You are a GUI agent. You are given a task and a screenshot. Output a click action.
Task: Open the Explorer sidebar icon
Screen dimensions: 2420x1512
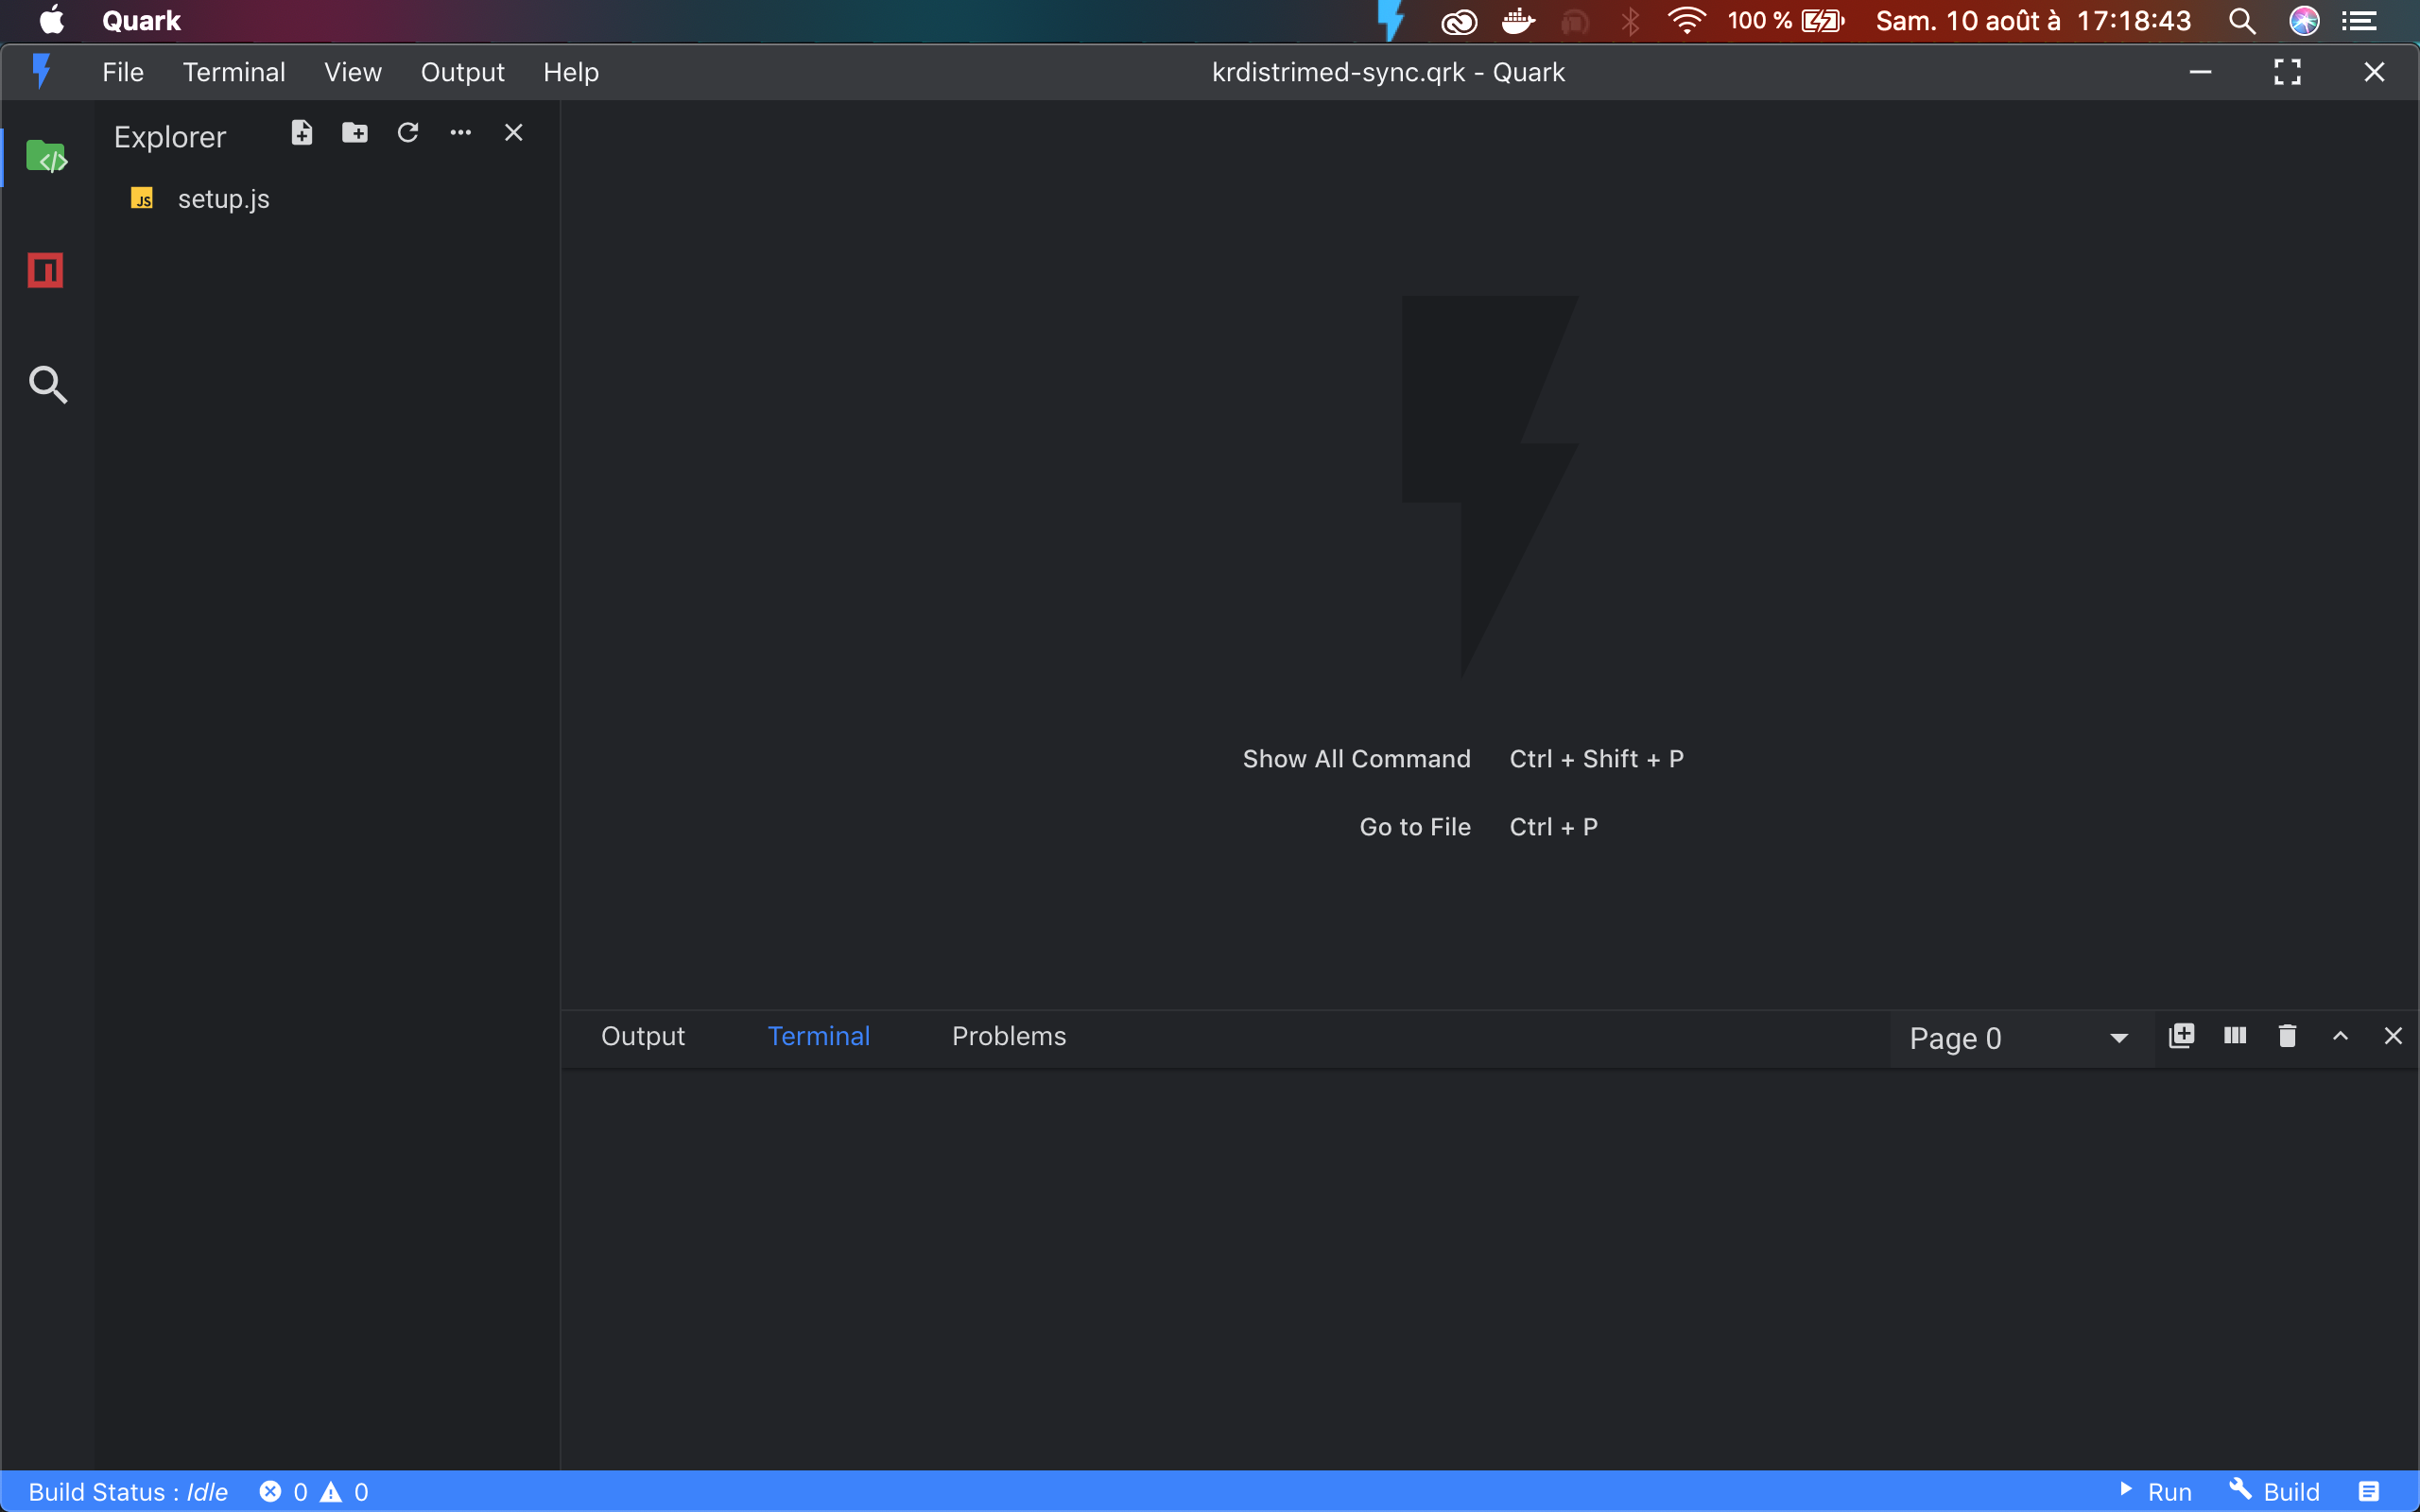coord(46,157)
